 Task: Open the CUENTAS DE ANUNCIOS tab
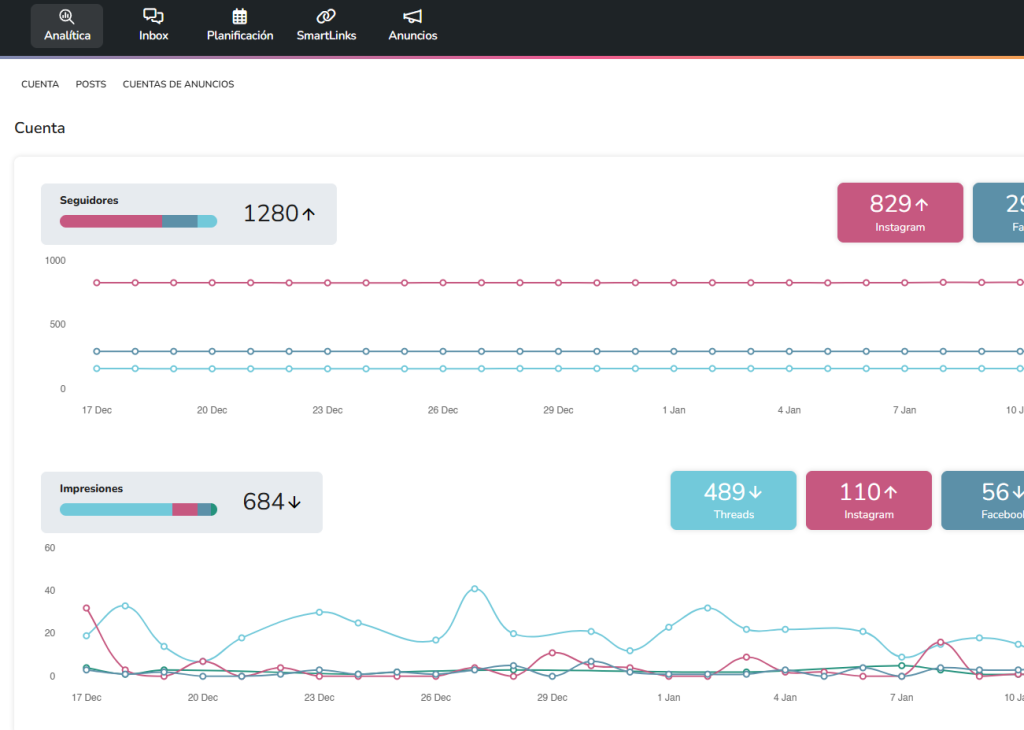(178, 84)
